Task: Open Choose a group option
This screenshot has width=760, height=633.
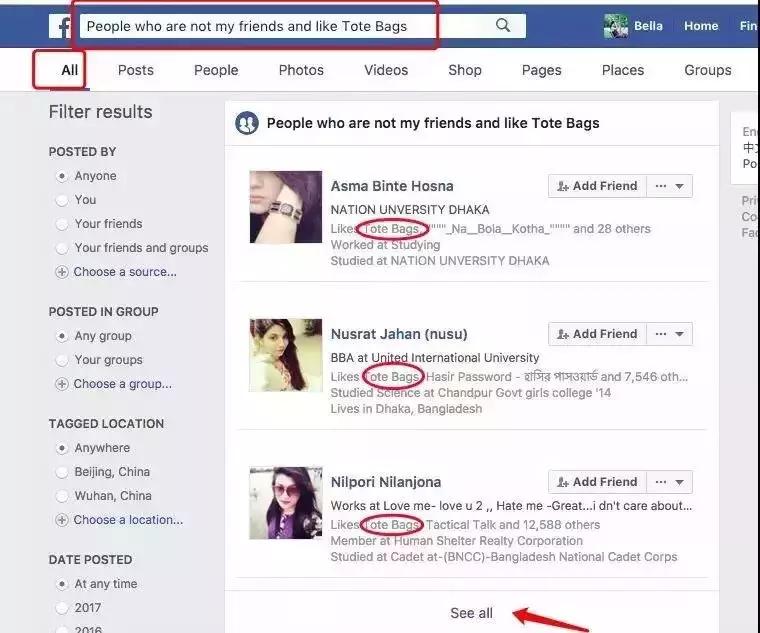Action: click(123, 384)
